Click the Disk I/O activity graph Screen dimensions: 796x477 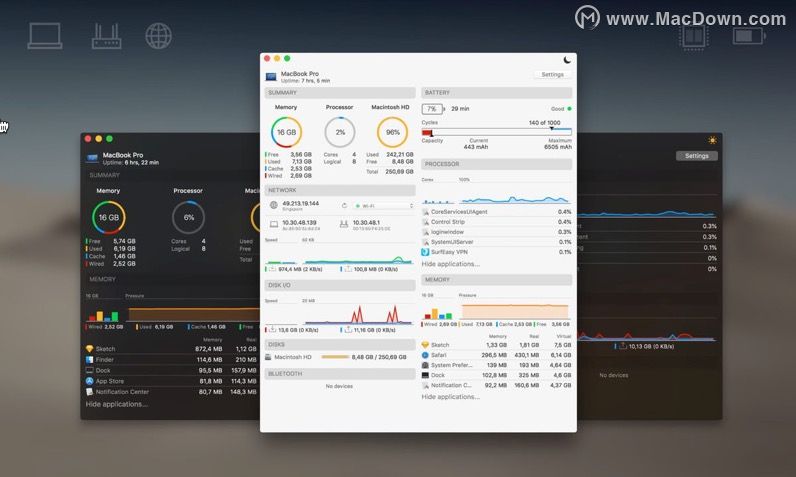pyautogui.click(x=358, y=315)
